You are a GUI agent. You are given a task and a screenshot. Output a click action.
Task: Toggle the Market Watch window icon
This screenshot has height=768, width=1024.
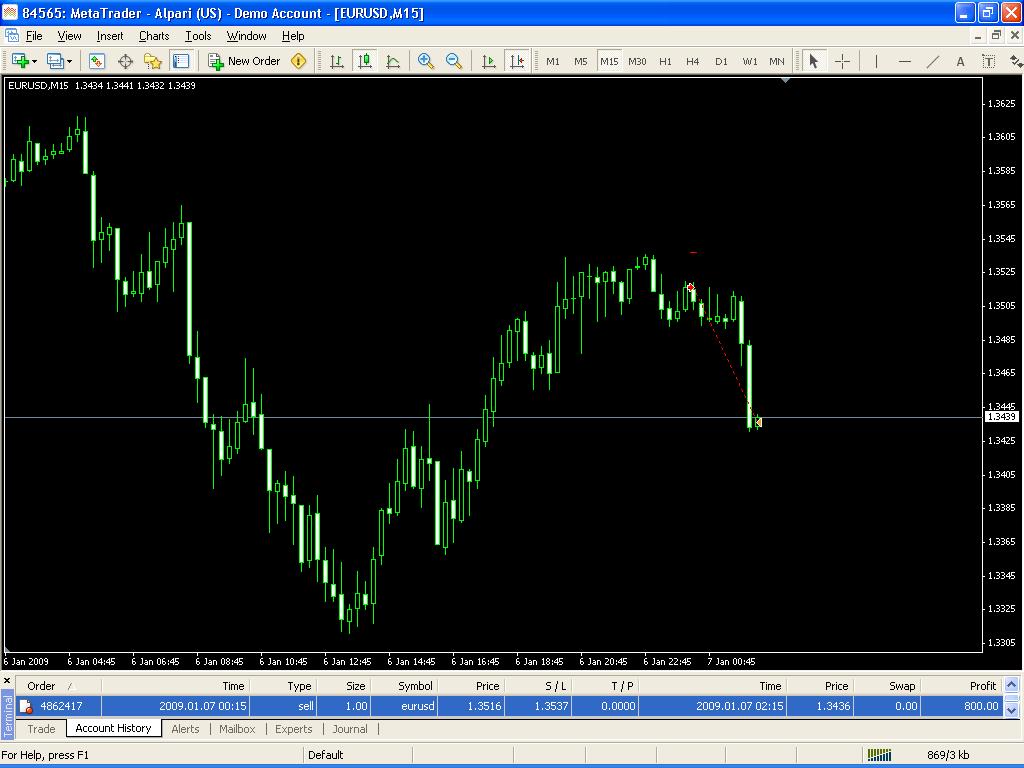(97, 61)
